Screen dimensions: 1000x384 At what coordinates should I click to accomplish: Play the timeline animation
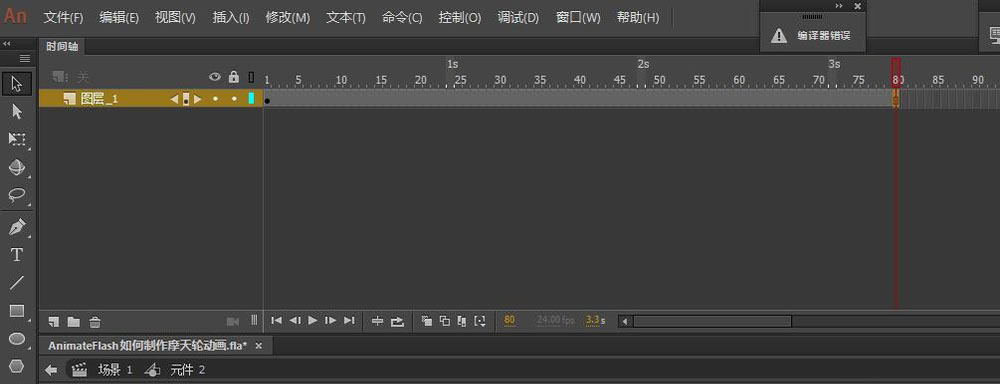coord(312,320)
